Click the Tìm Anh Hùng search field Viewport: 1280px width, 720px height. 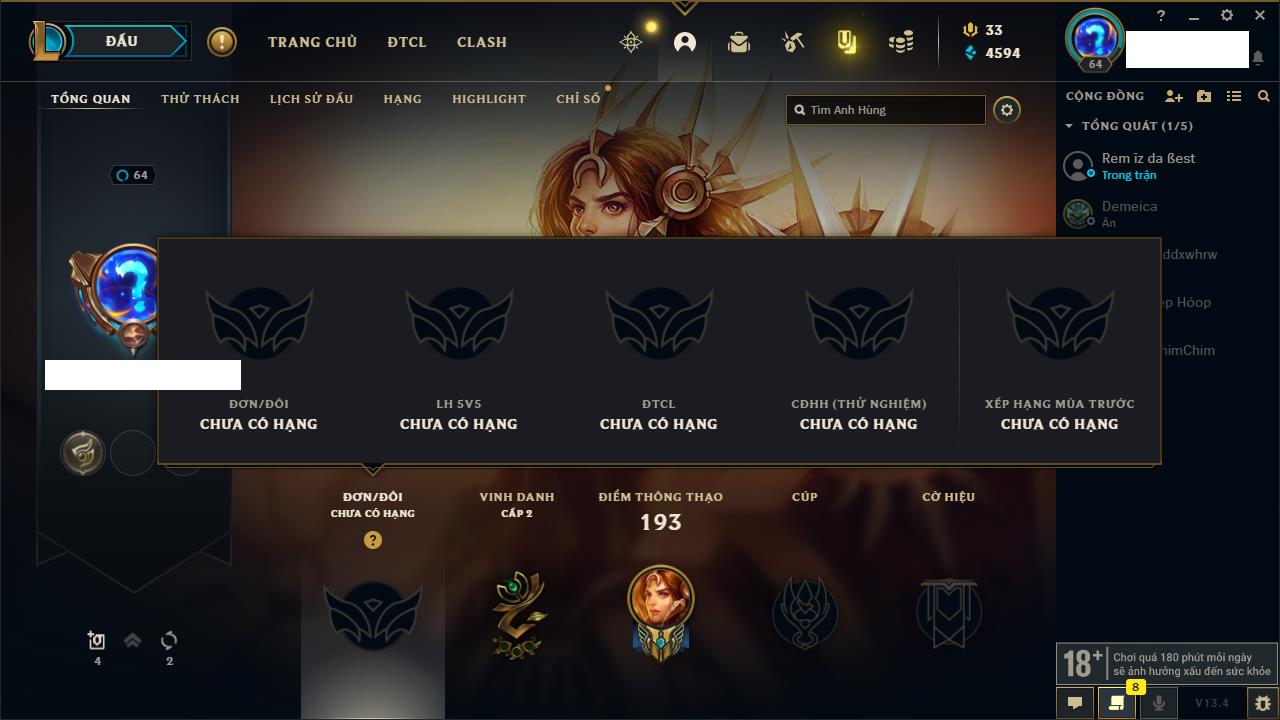[886, 110]
